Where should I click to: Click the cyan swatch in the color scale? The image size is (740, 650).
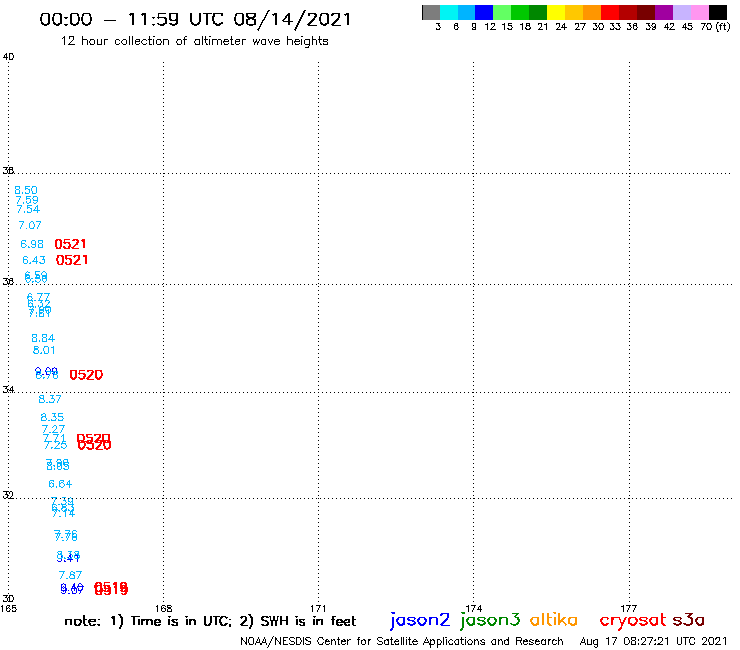tap(449, 12)
